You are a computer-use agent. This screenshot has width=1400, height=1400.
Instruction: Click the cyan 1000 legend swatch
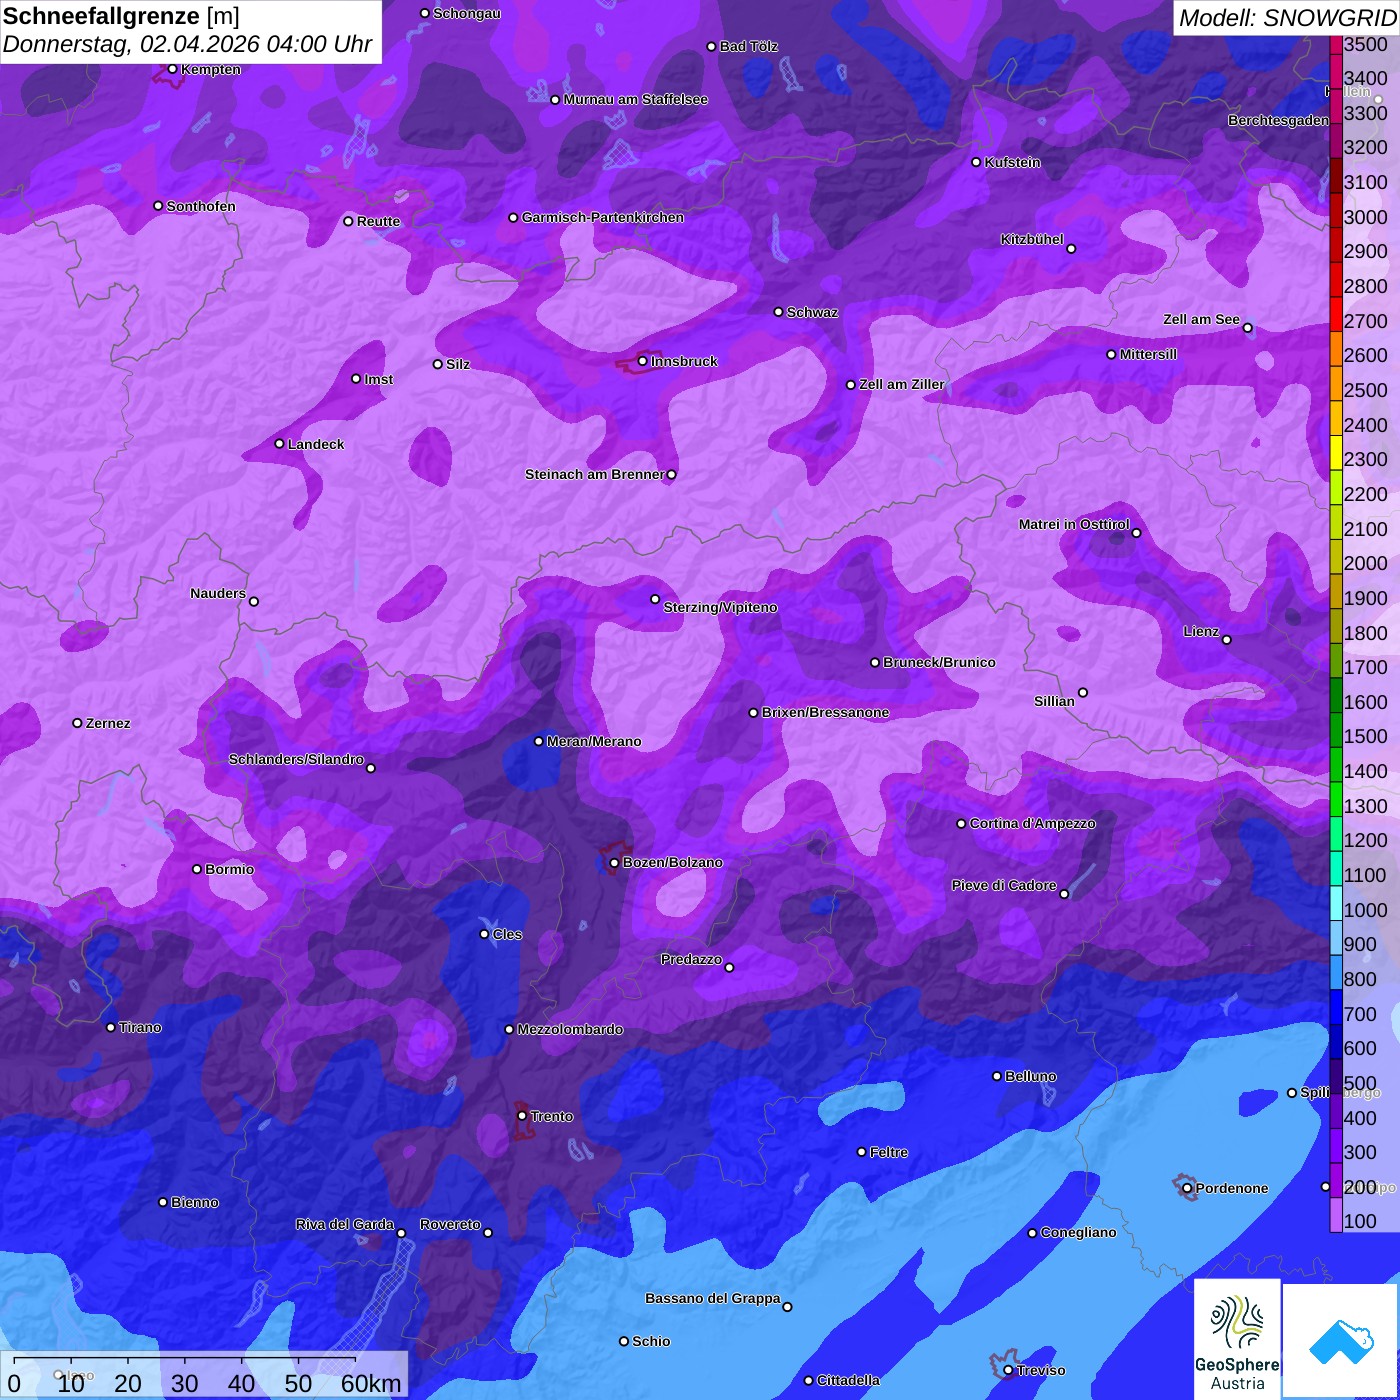click(1336, 902)
